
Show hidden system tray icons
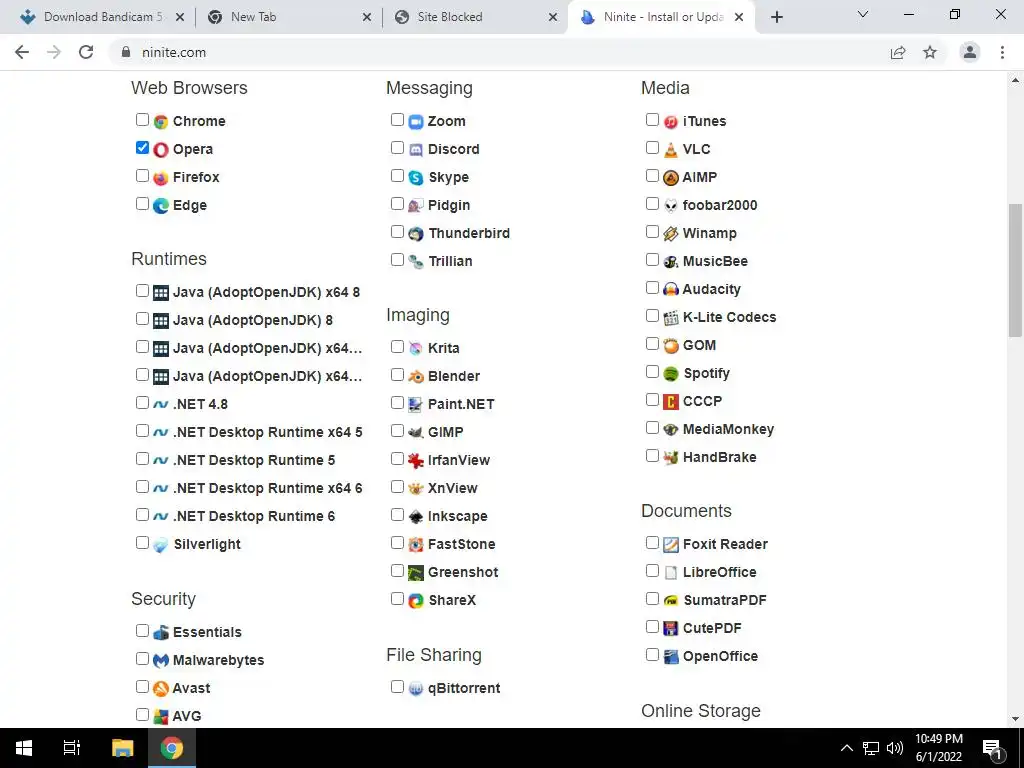tap(846, 748)
